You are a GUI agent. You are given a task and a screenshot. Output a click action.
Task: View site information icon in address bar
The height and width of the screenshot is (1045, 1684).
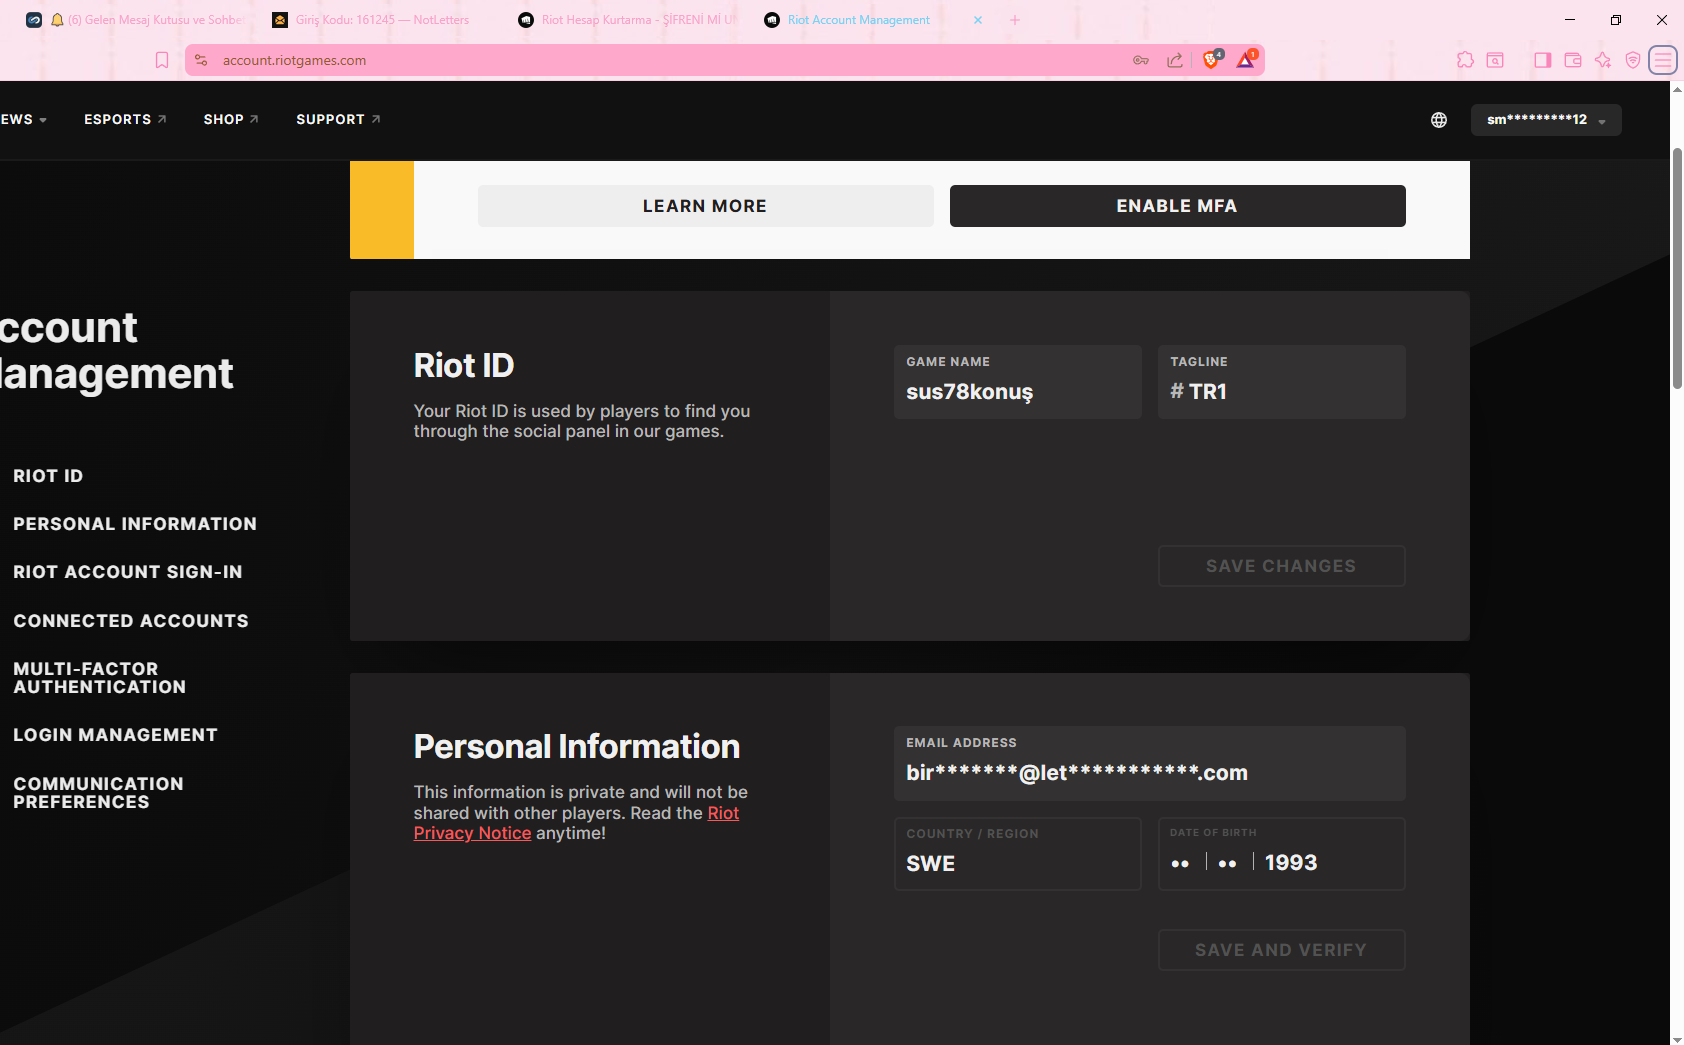coord(201,60)
